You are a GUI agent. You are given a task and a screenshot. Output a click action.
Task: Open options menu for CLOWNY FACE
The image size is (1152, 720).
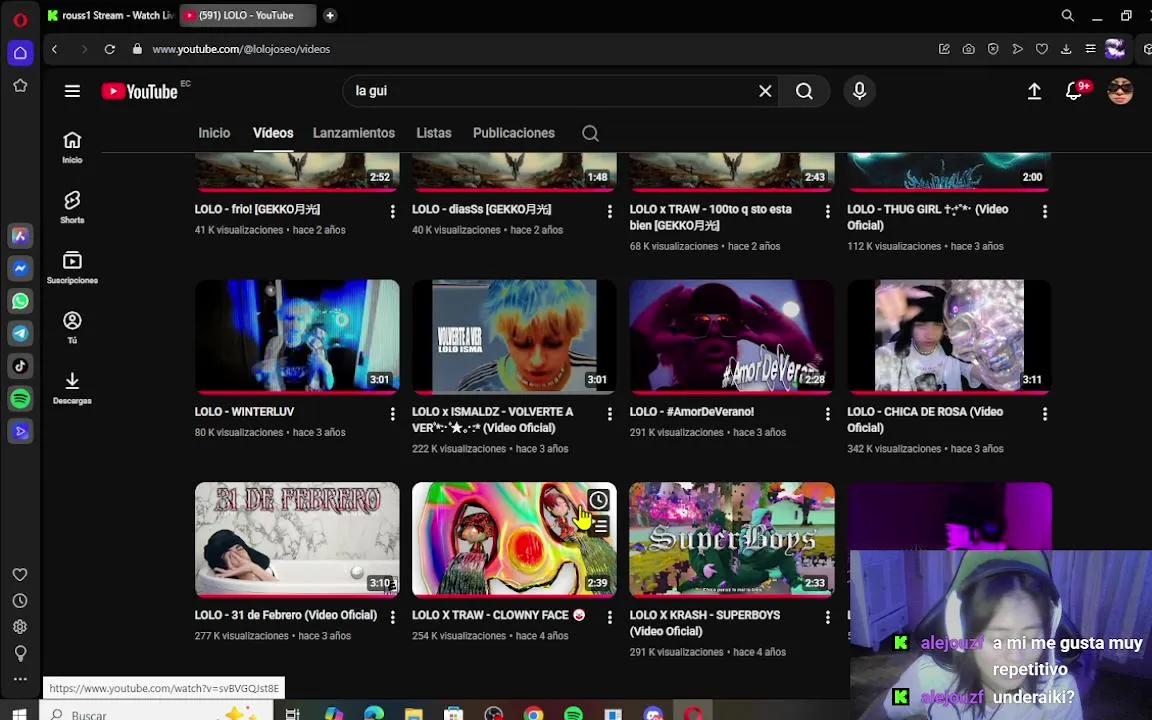pyautogui.click(x=610, y=617)
